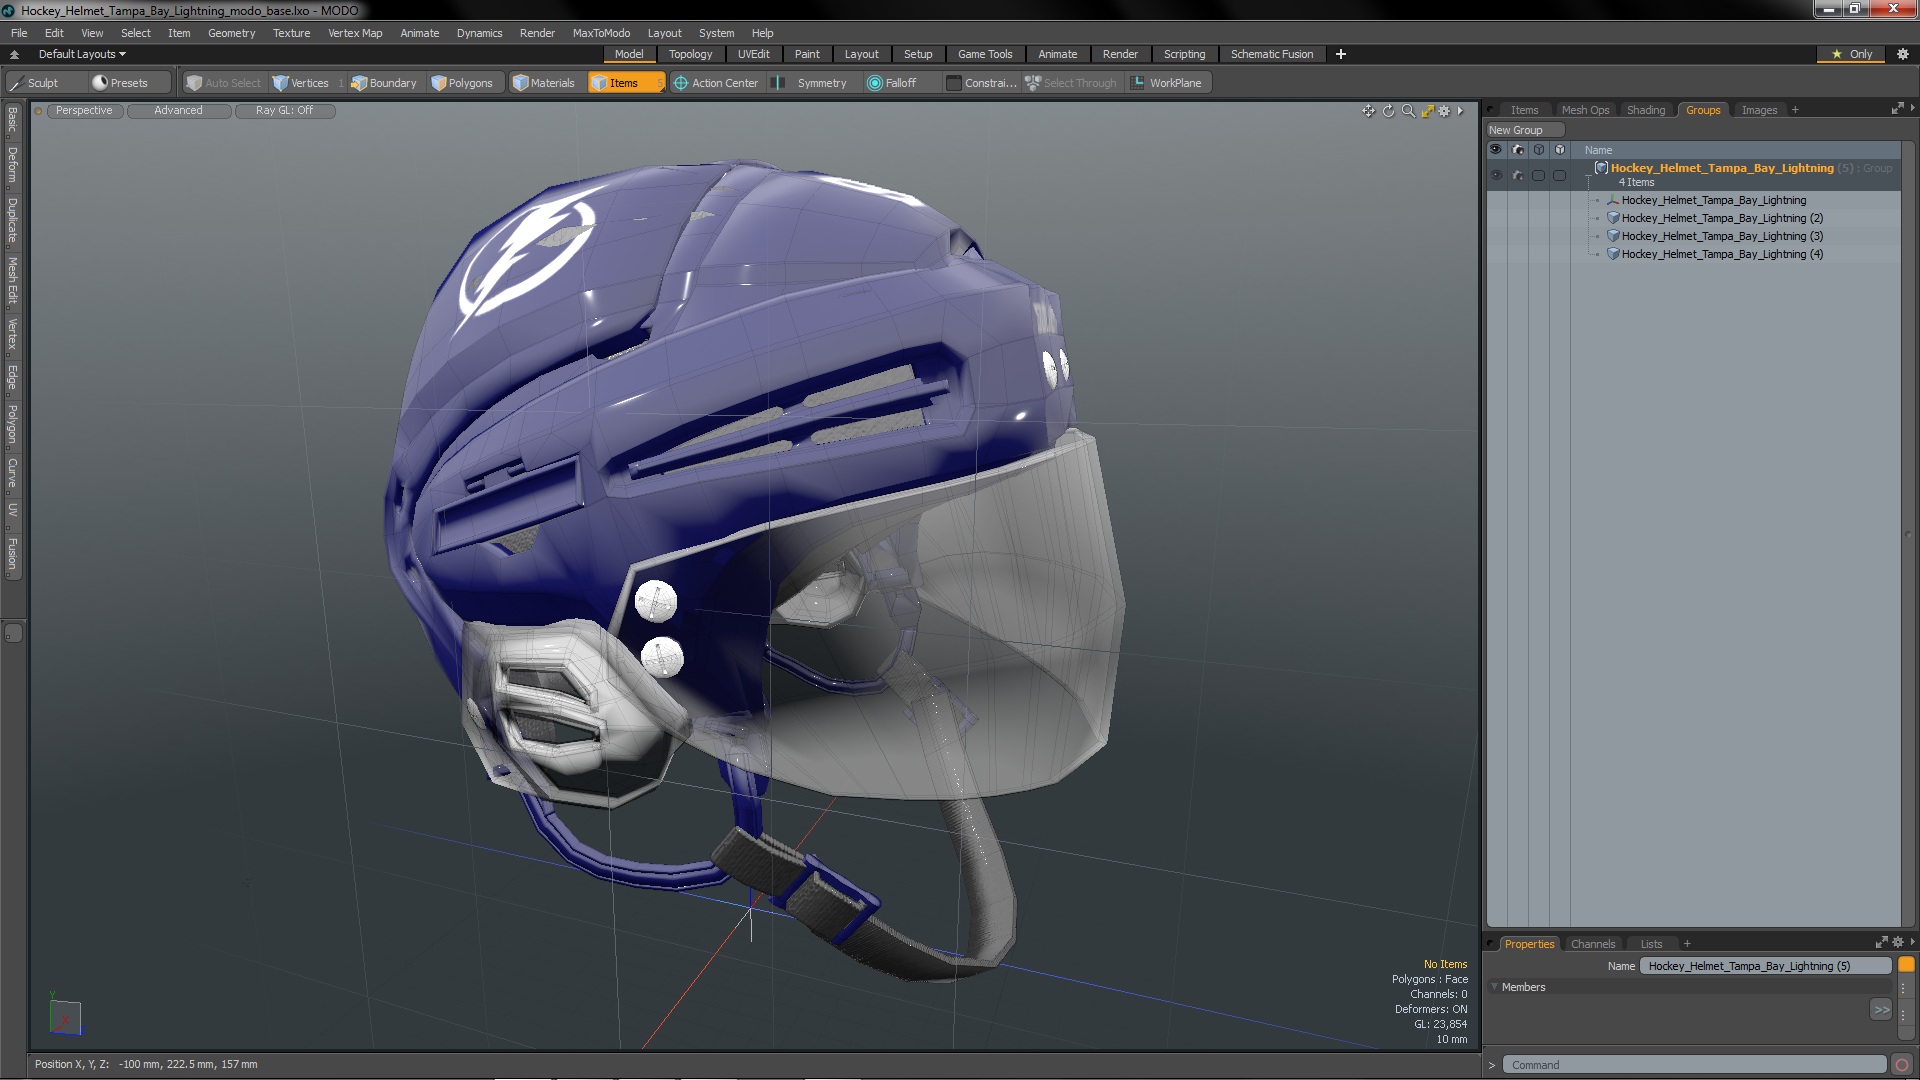
Task: Open the WorkPlane menu
Action: [x=1167, y=83]
